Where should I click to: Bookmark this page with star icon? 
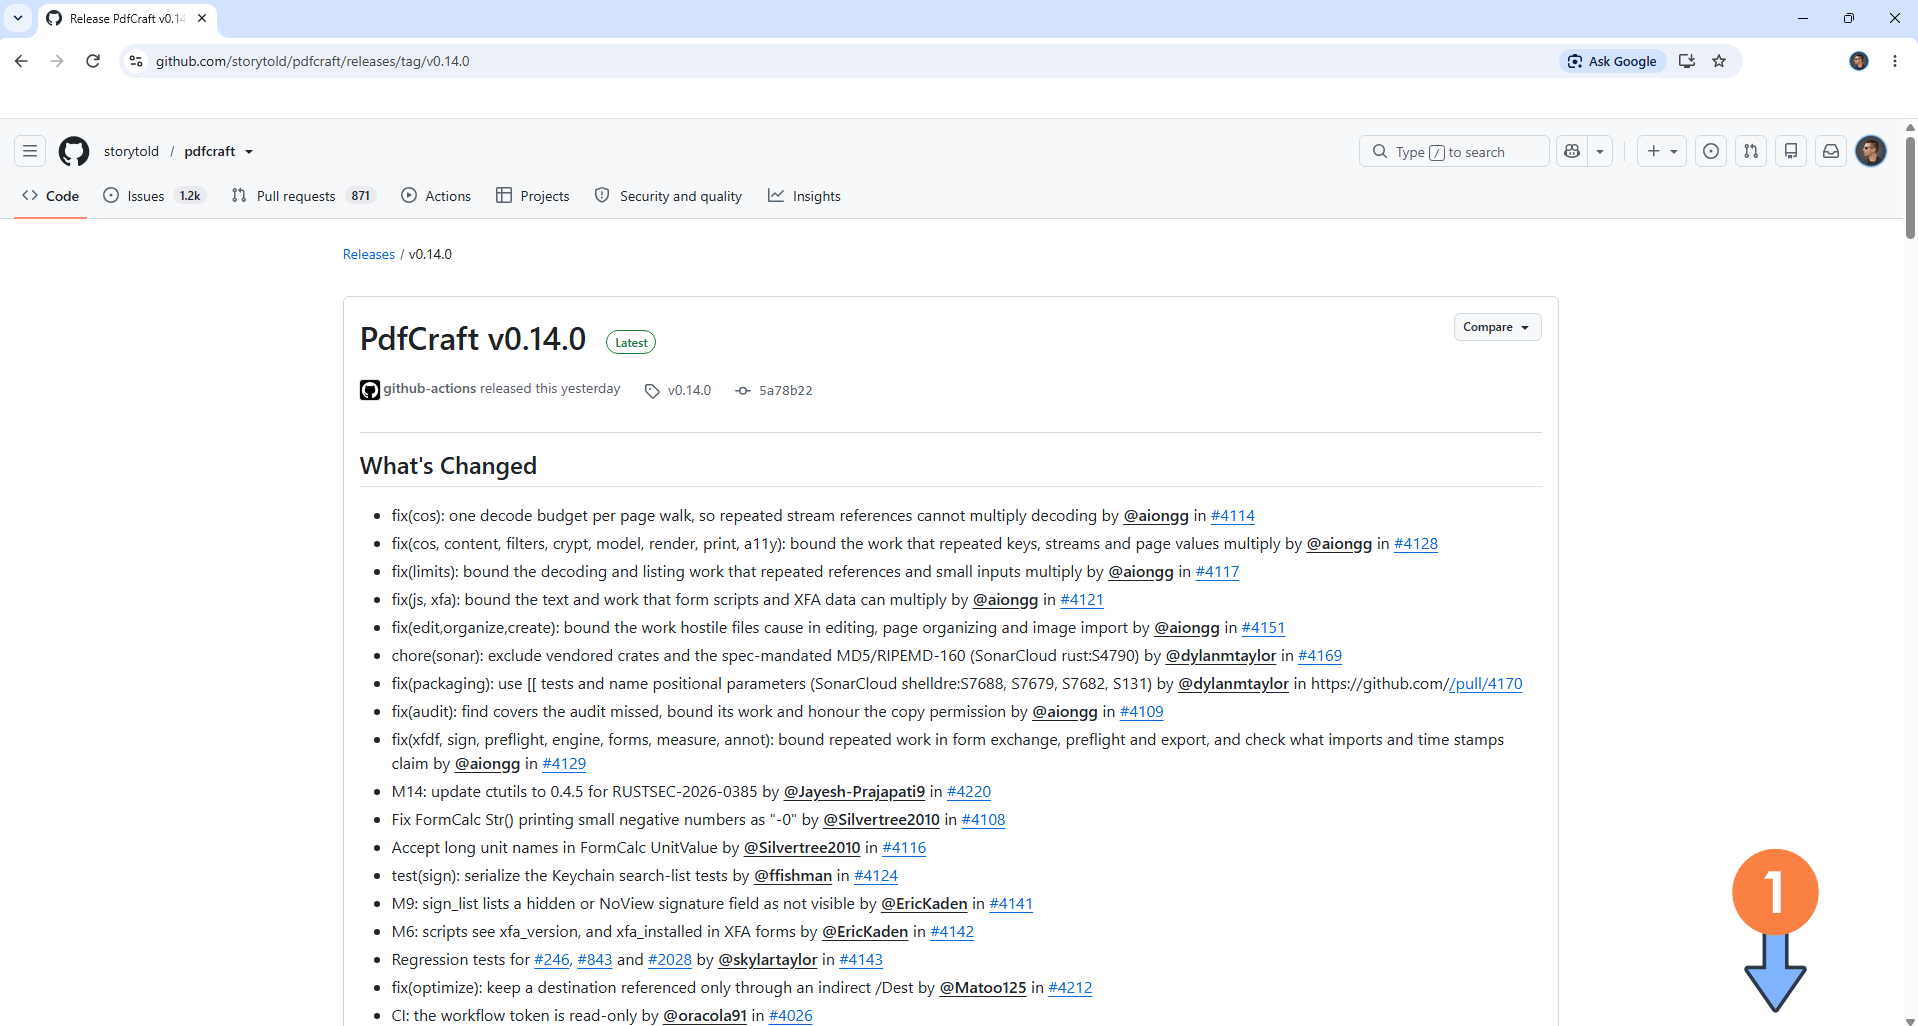tap(1719, 61)
